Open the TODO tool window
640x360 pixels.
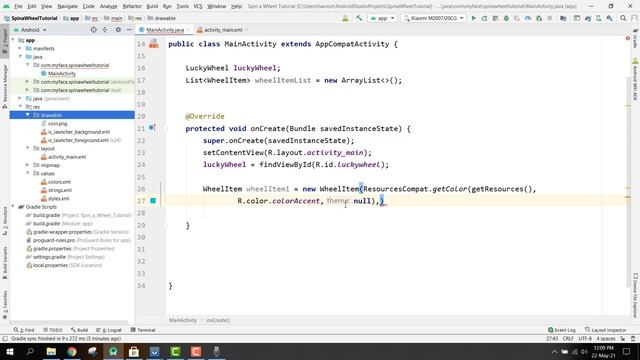tap(53, 330)
